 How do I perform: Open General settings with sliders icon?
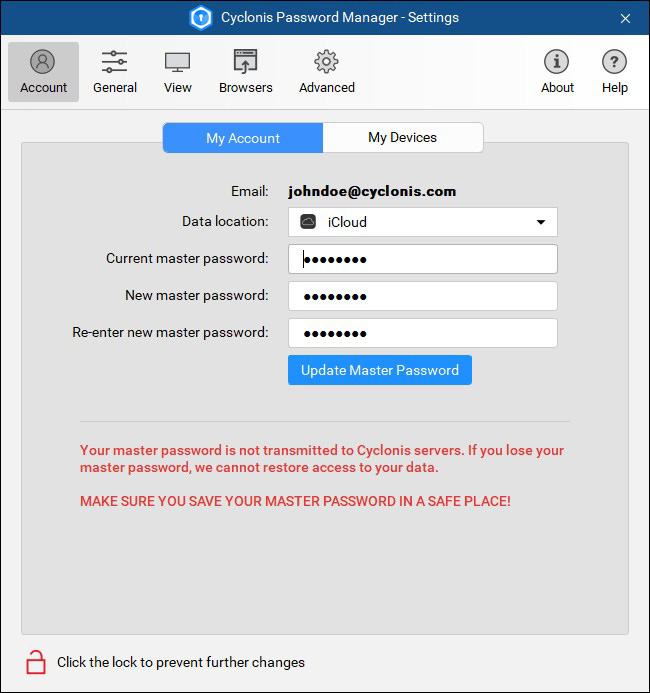point(115,72)
